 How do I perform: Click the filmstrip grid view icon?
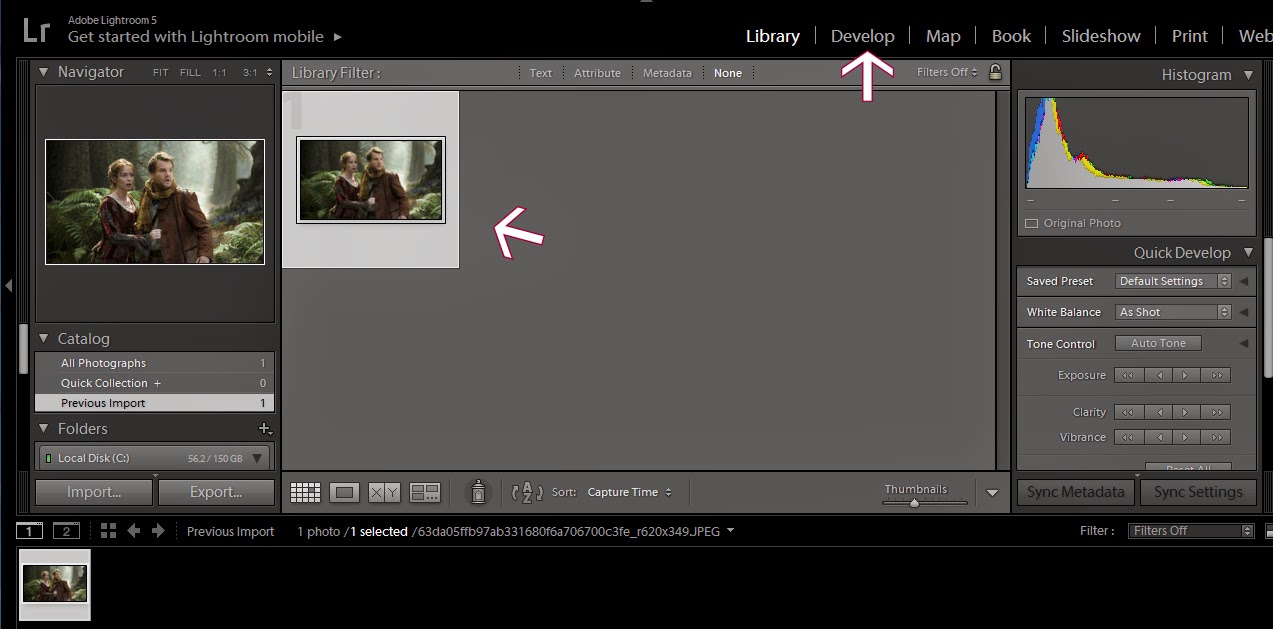pyautogui.click(x=109, y=531)
